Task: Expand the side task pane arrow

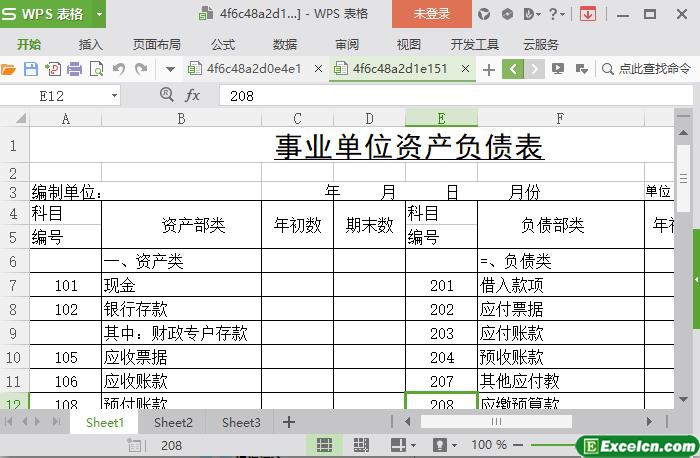Action: (696, 279)
